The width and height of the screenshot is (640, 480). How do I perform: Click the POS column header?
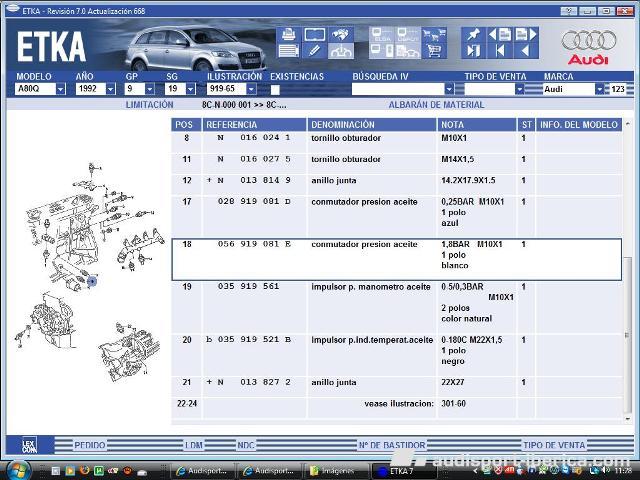[x=186, y=124]
